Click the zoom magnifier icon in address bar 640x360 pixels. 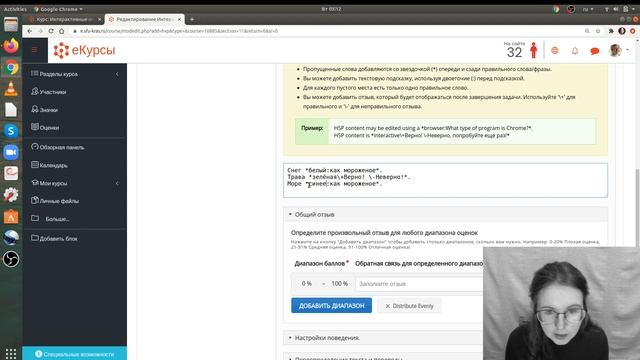click(x=587, y=31)
